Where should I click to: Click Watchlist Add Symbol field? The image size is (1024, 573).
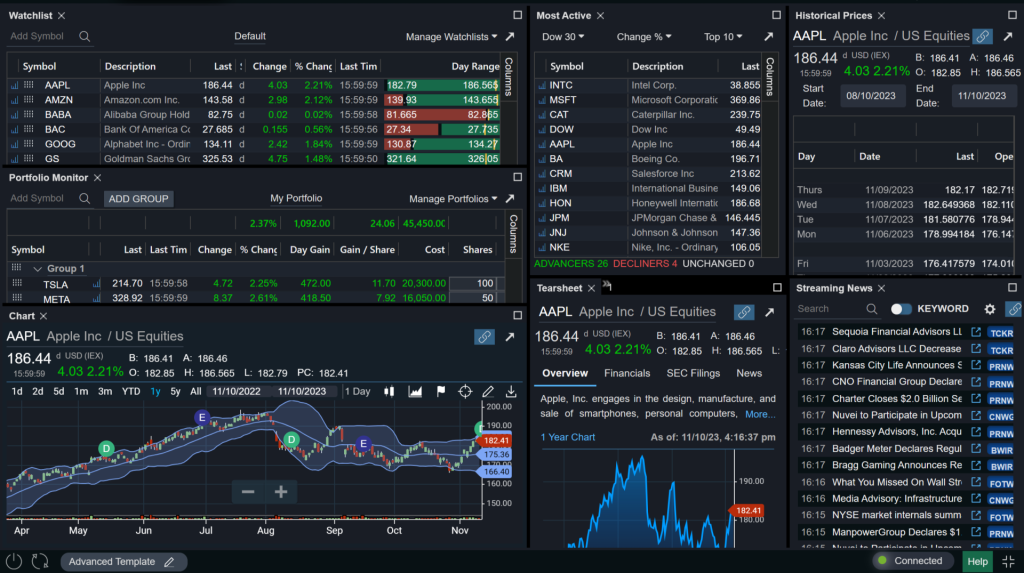39,37
